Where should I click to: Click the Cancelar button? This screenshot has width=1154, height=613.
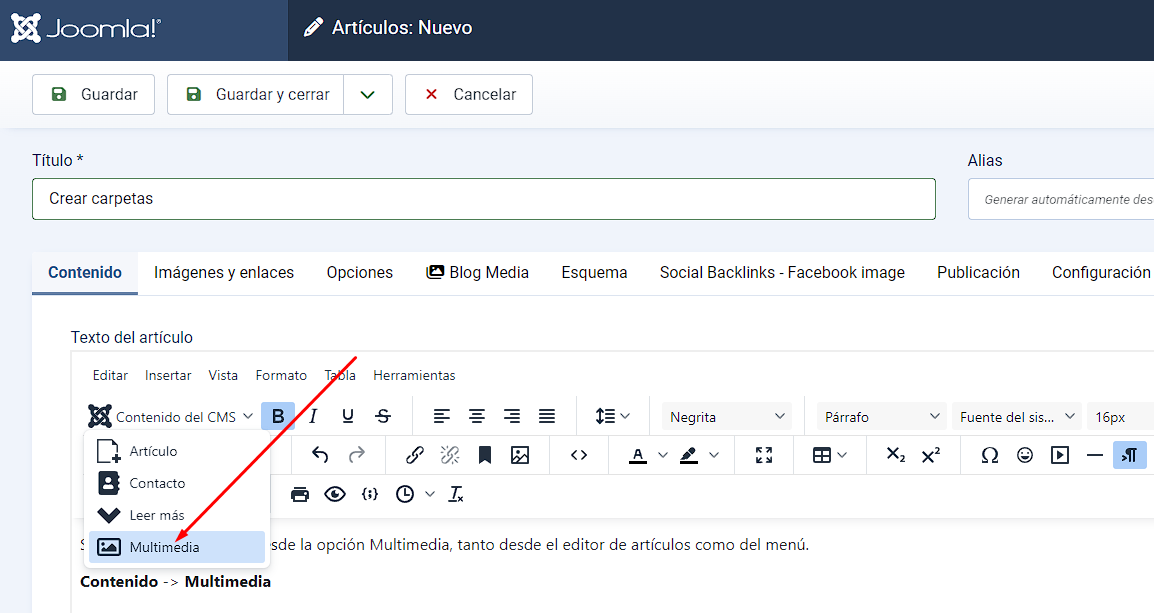coord(468,94)
